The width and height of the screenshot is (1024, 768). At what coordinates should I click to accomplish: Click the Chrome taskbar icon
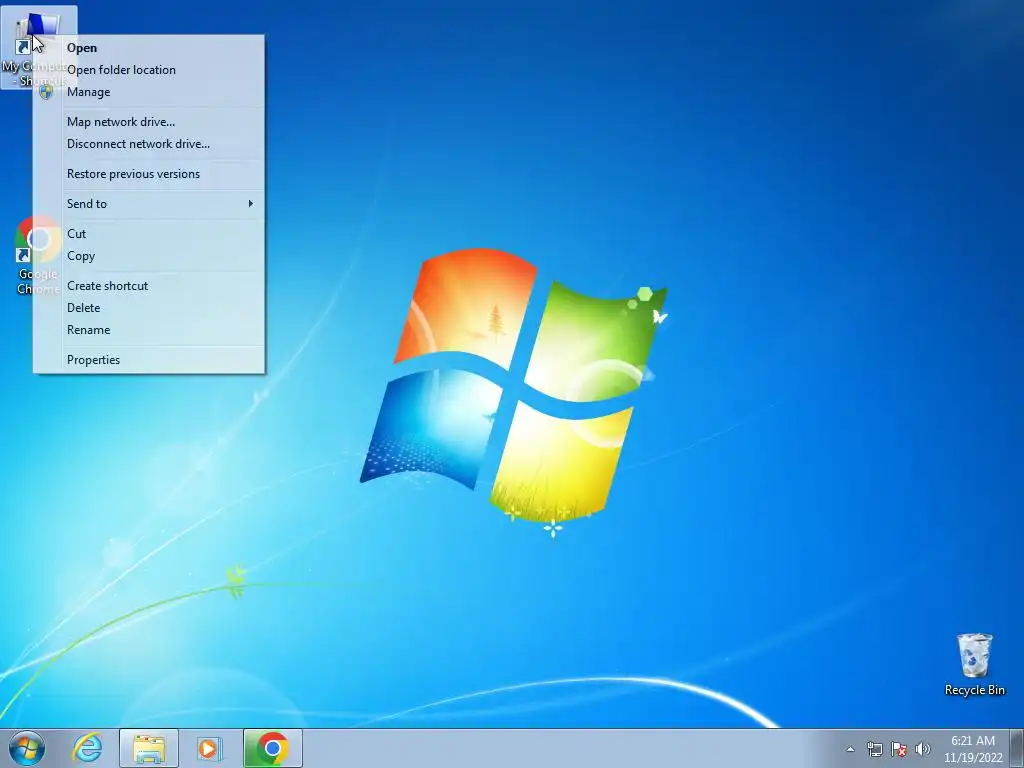(x=273, y=748)
